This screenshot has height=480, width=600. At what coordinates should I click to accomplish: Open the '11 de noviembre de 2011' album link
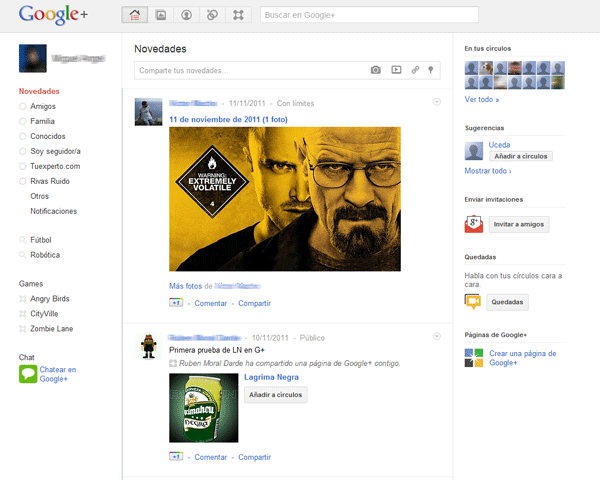(228, 119)
